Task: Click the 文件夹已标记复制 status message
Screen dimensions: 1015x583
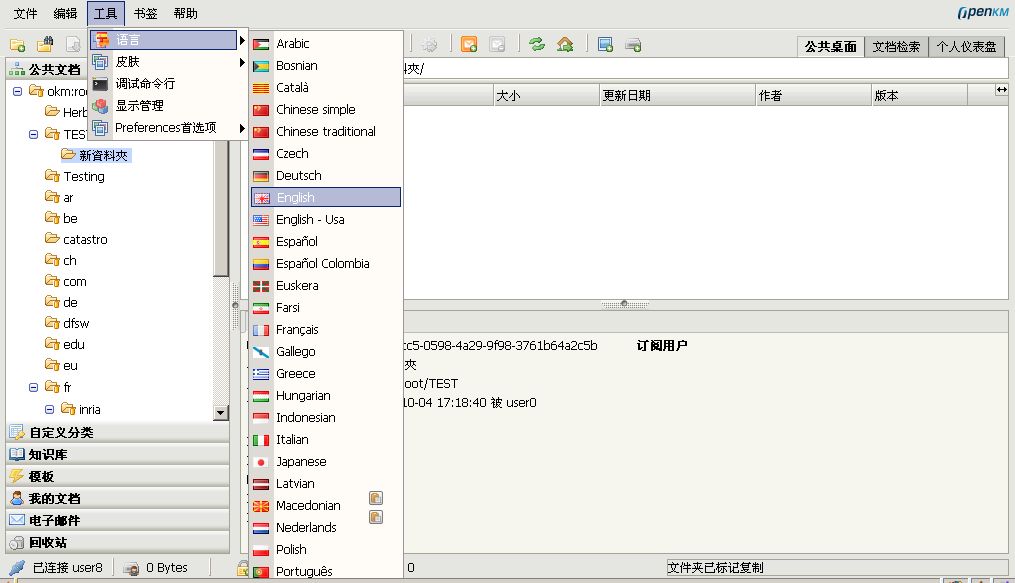Action: (x=715, y=567)
